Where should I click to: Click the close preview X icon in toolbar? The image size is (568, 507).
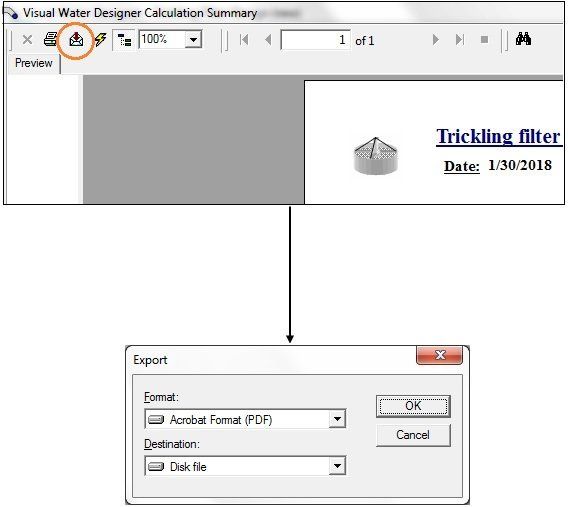pyautogui.click(x=27, y=39)
